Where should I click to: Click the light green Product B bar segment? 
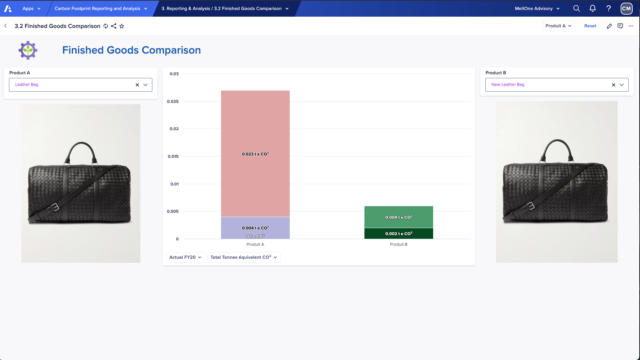click(399, 217)
